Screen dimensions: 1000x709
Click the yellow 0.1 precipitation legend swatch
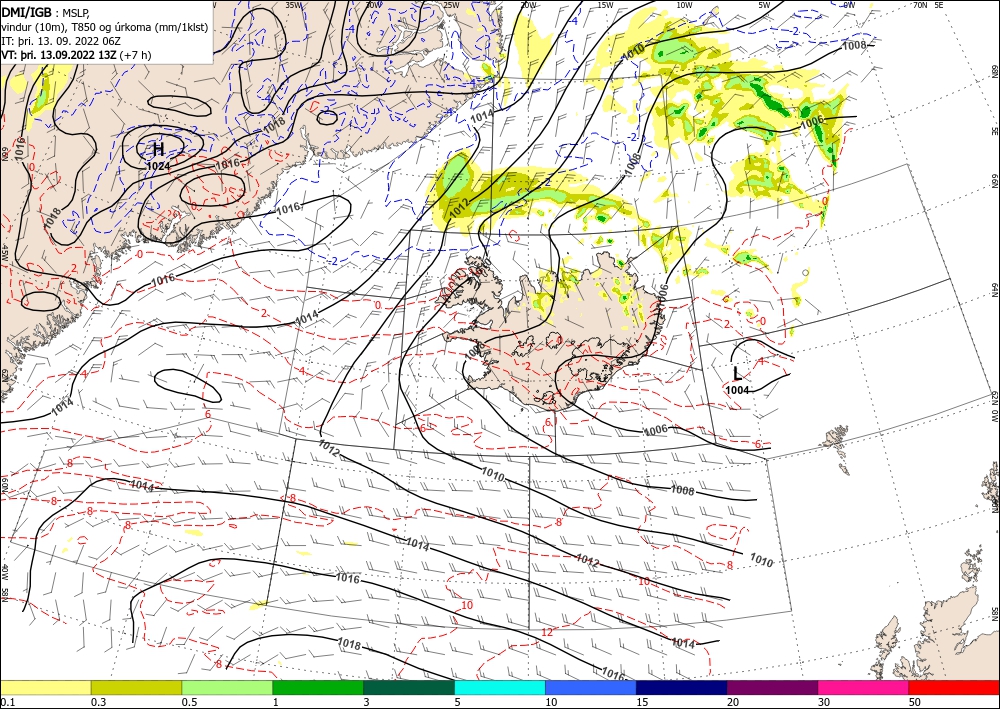click(45, 687)
